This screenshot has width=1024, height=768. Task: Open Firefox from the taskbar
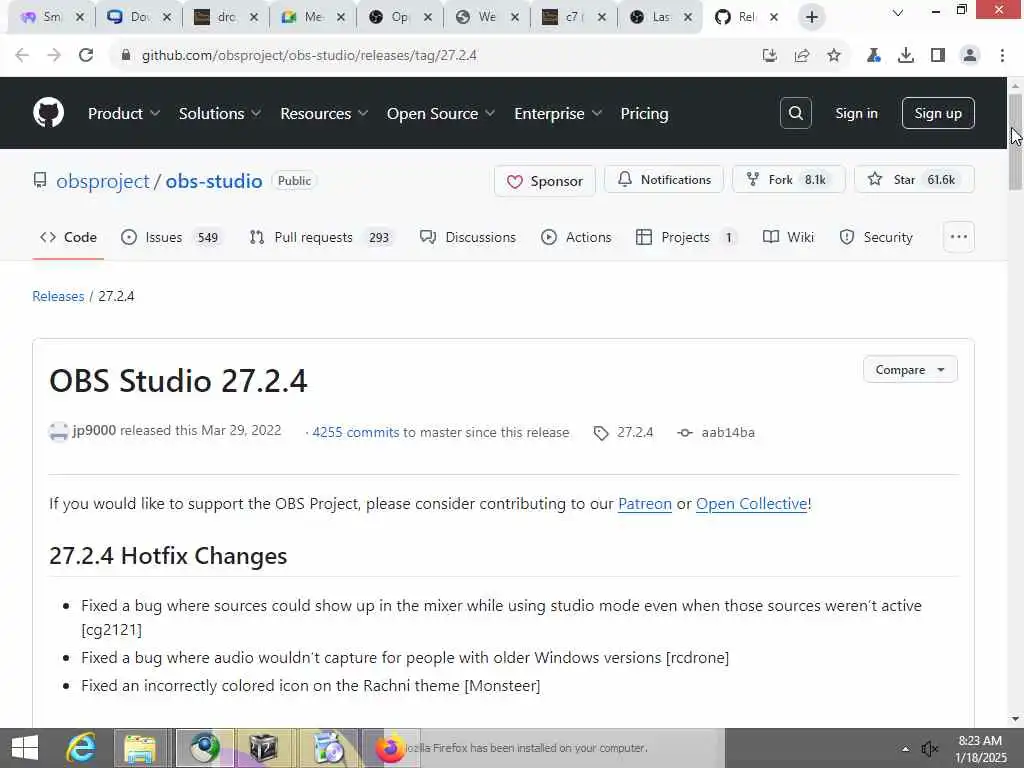coord(390,748)
